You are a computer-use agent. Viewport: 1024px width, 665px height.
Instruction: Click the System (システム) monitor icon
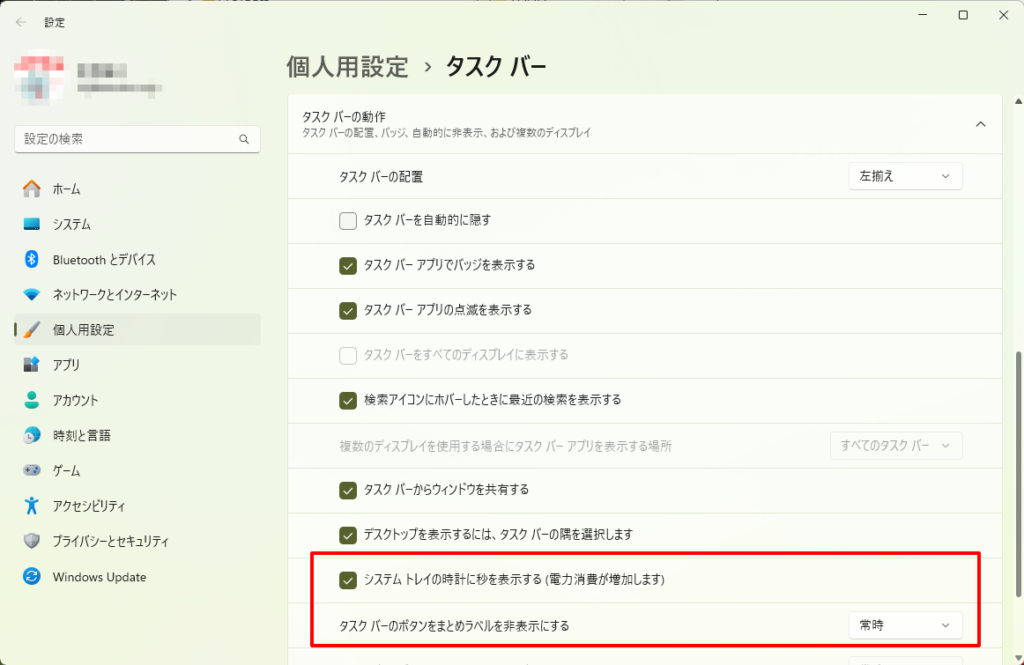point(32,224)
